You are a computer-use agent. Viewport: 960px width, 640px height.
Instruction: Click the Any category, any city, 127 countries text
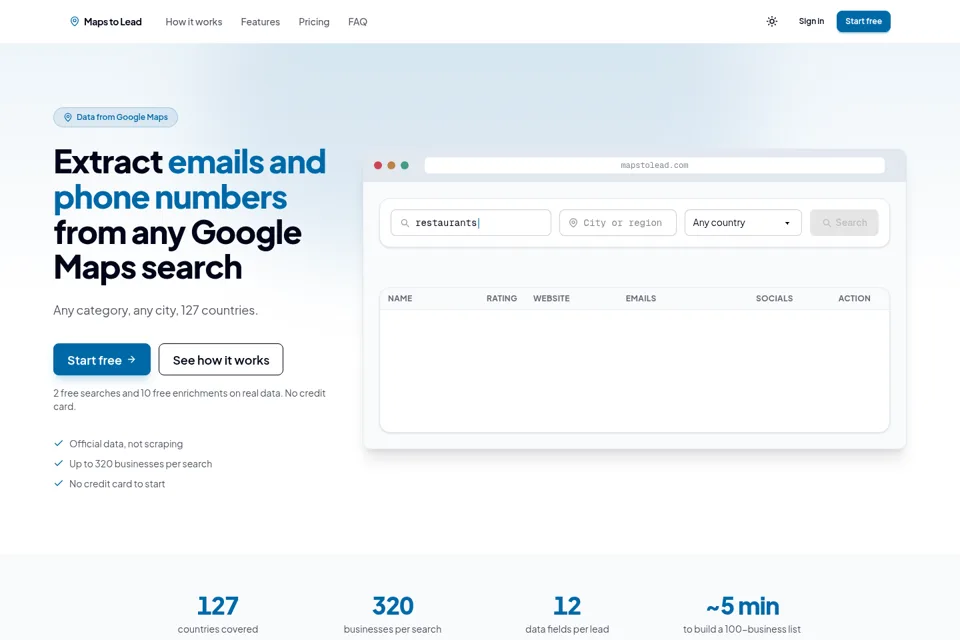click(x=156, y=311)
